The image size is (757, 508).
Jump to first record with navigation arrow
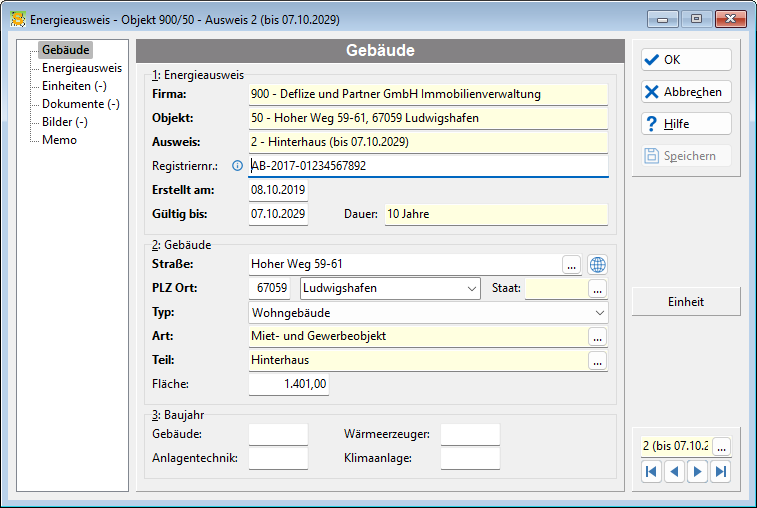(651, 471)
